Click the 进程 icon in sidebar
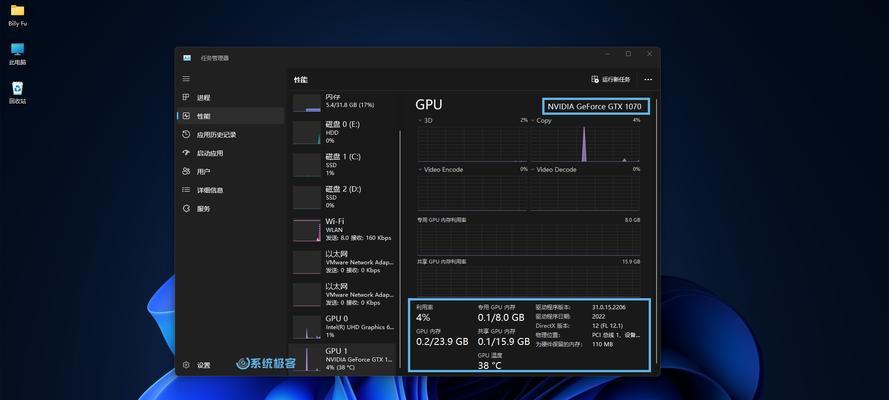Viewport: 889px width, 400px height. (186, 97)
